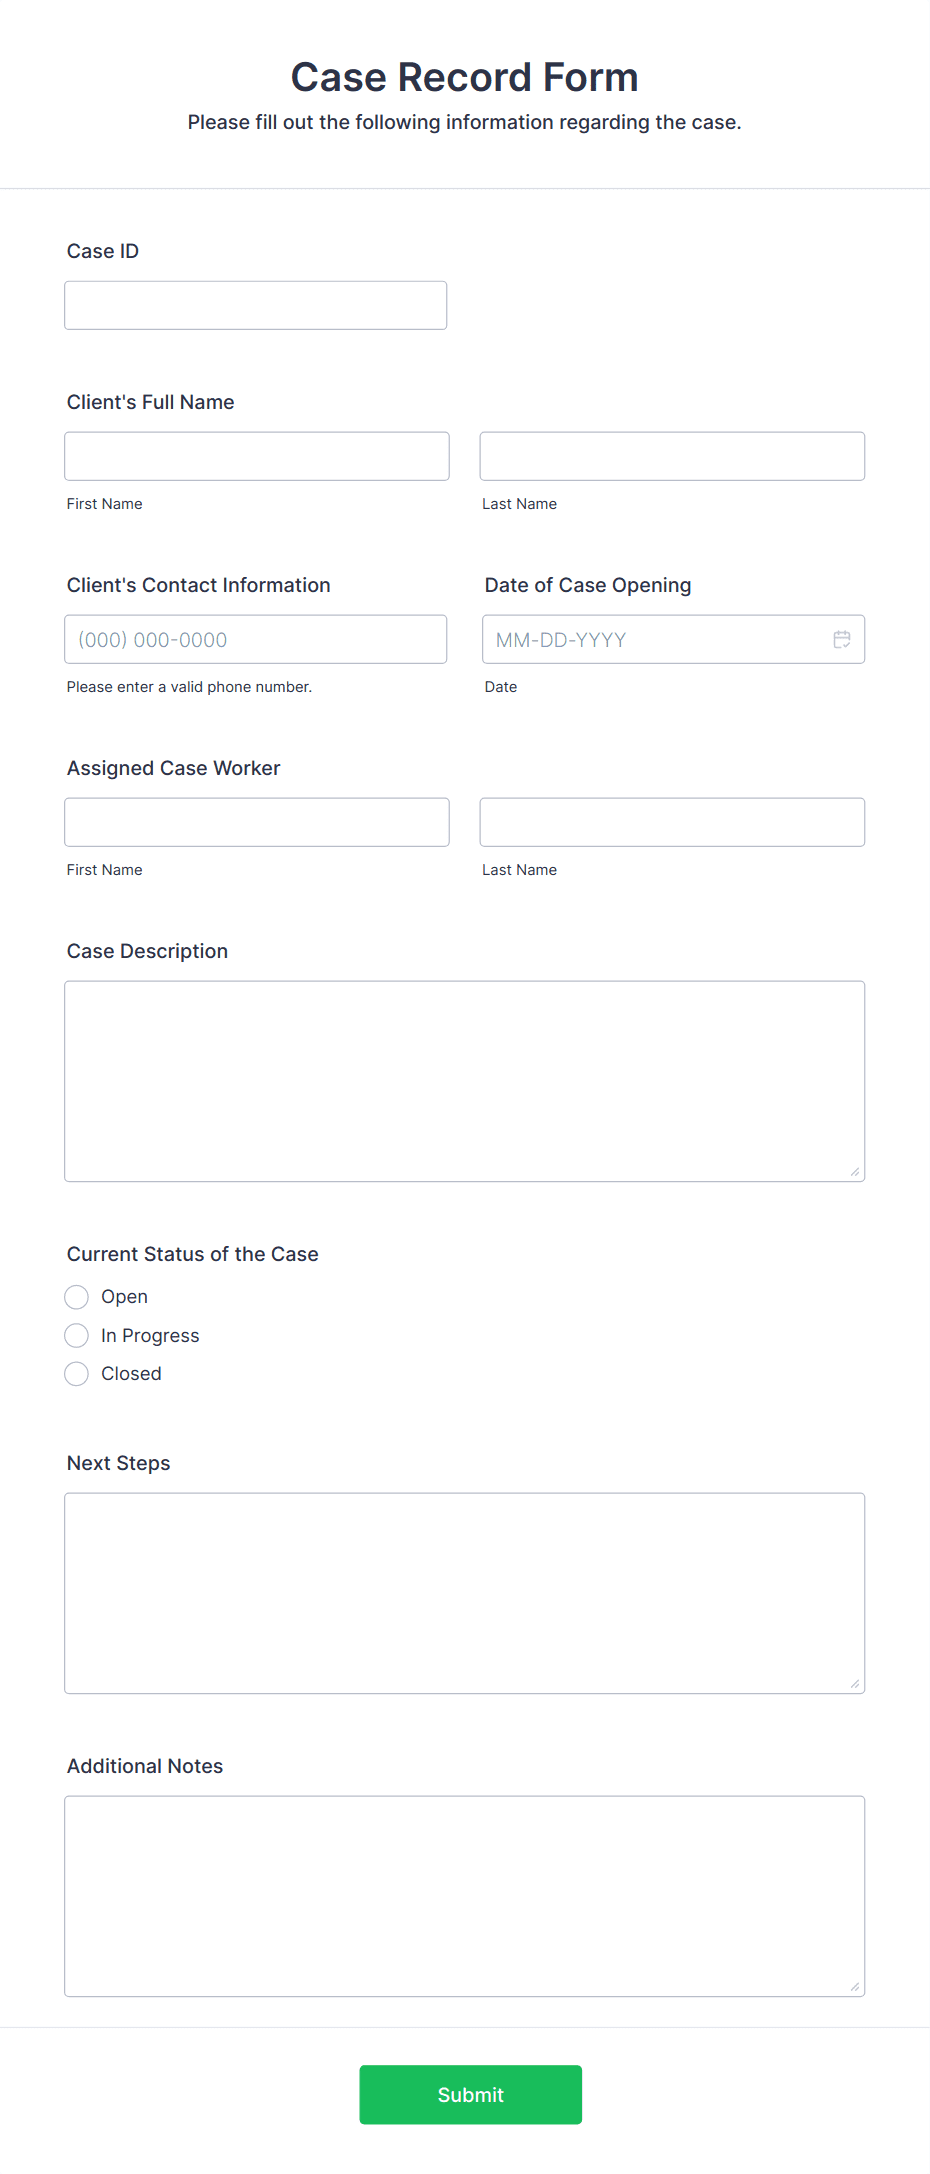Viewport: 930px width, 2174px height.
Task: Click the phone number validation hint text
Action: pyautogui.click(x=189, y=687)
